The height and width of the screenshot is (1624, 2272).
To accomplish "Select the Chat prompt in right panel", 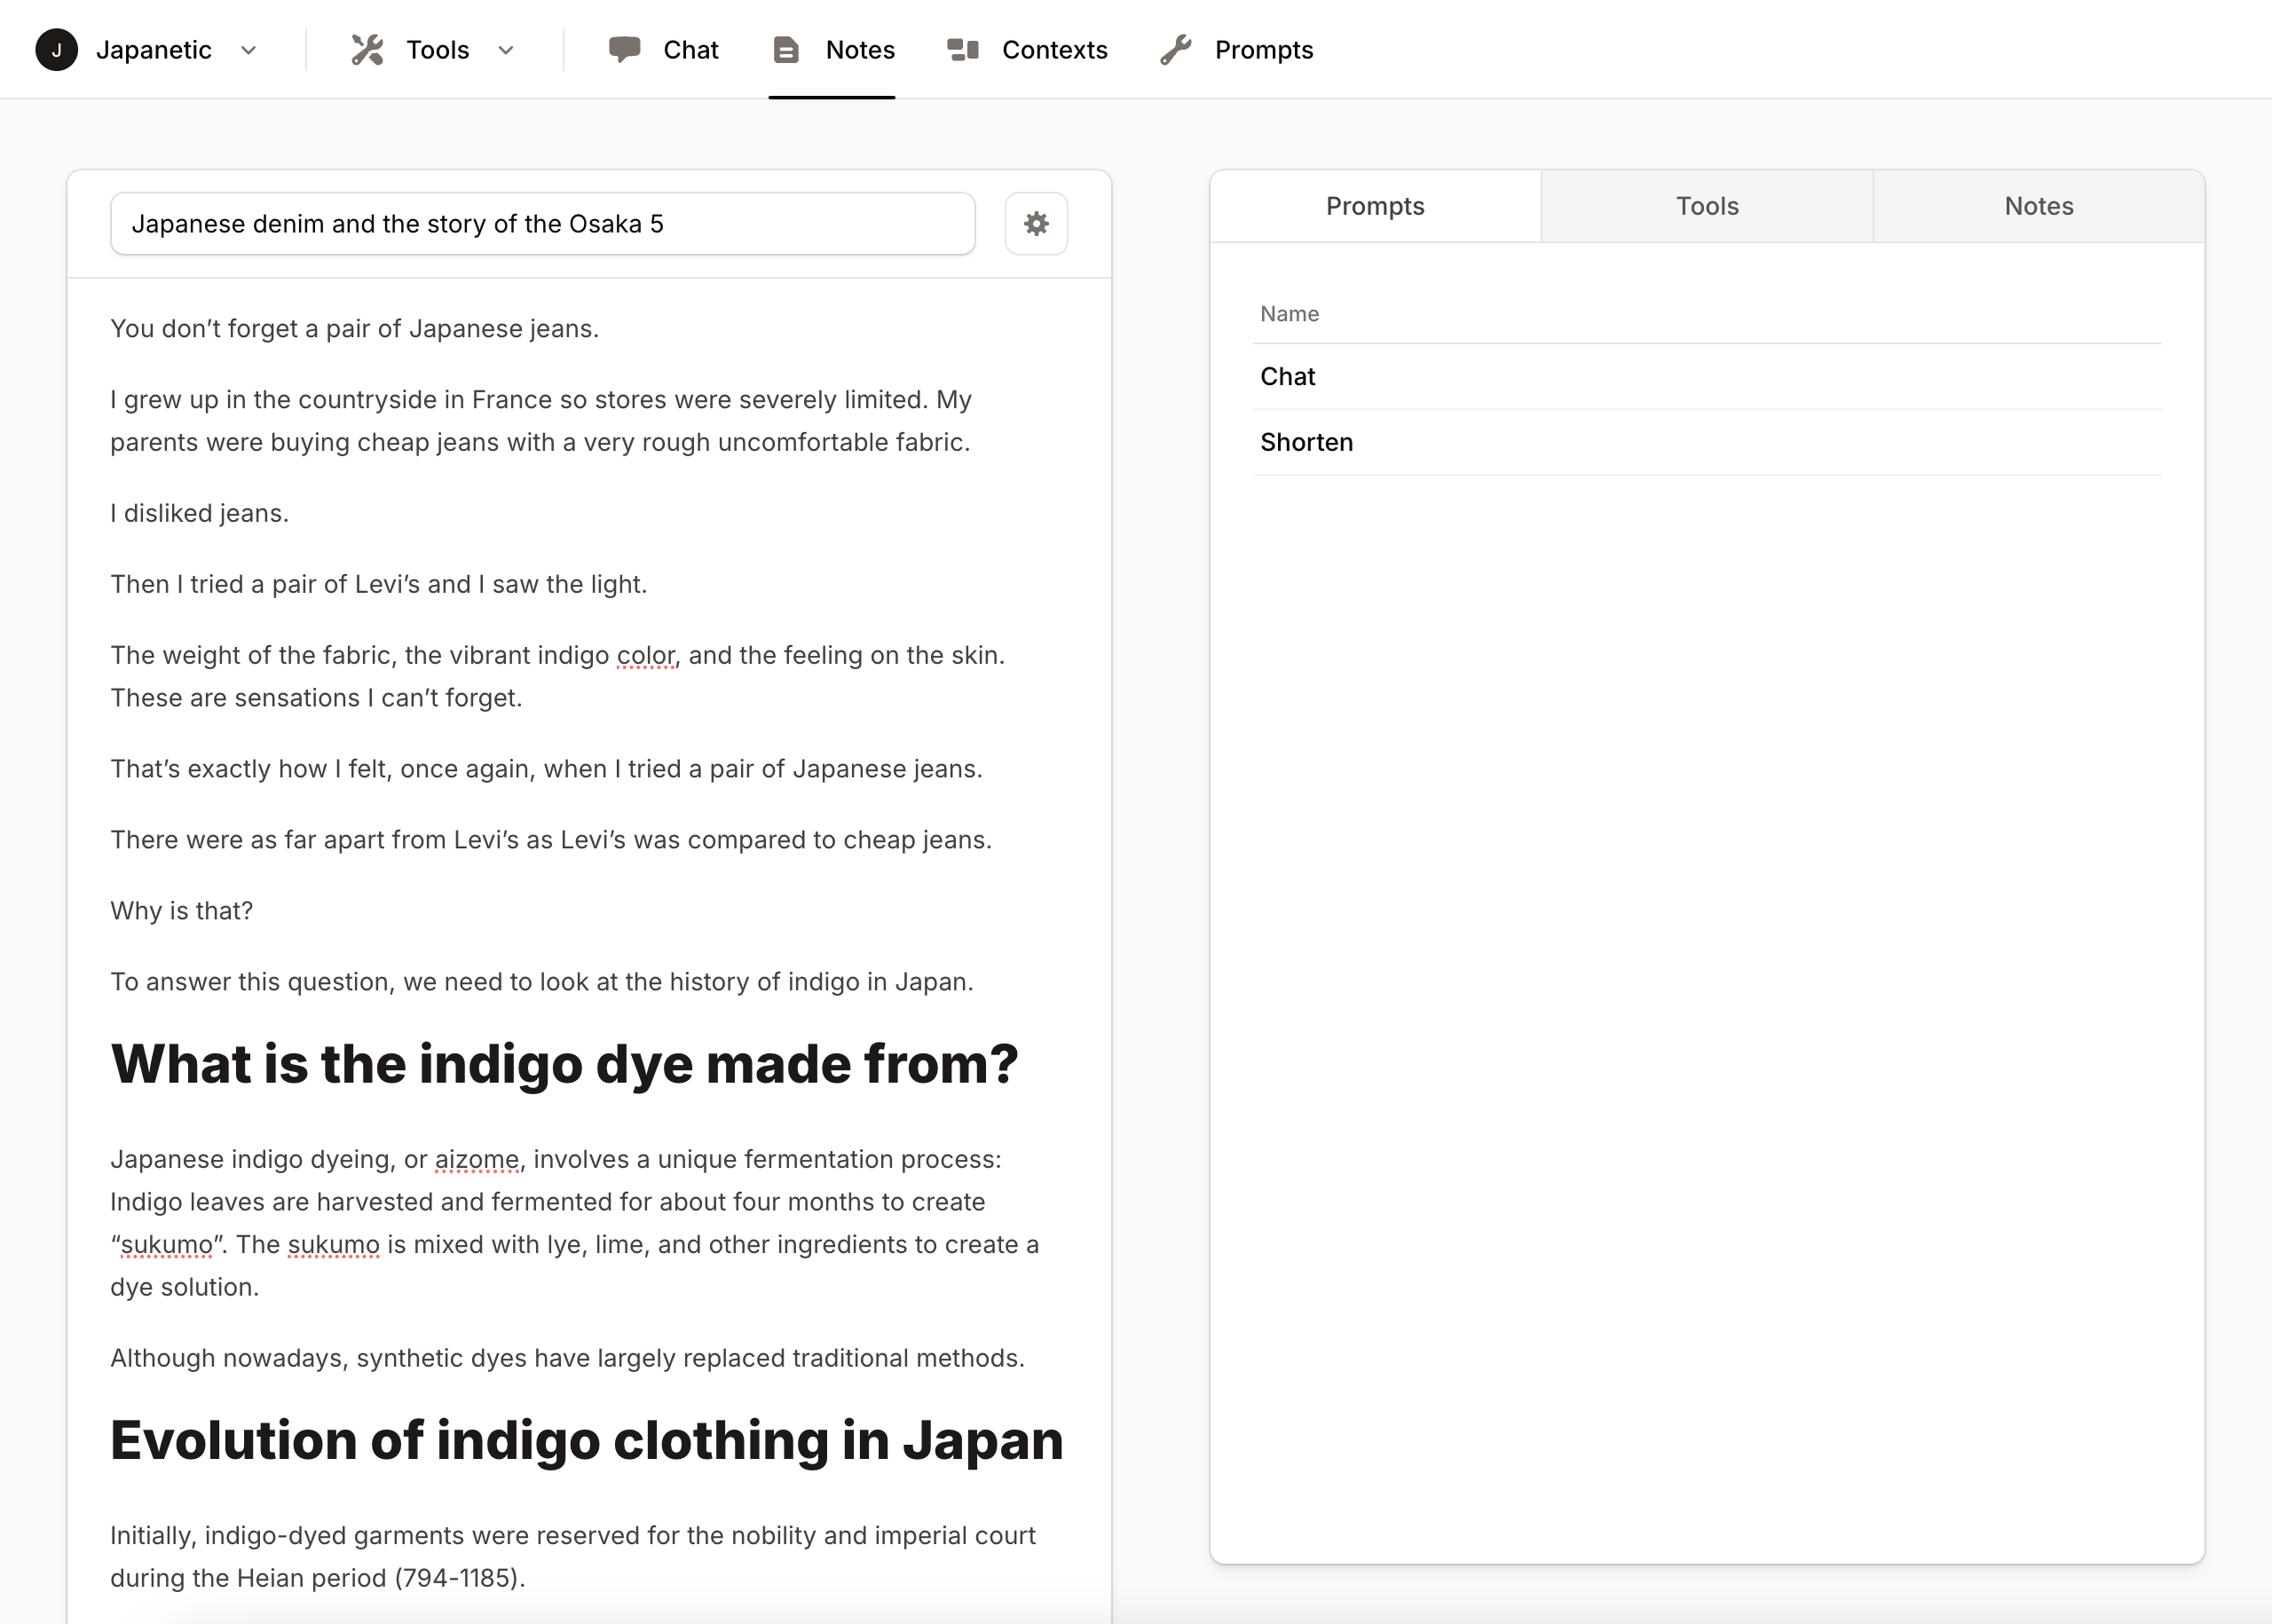I will 1290,376.
